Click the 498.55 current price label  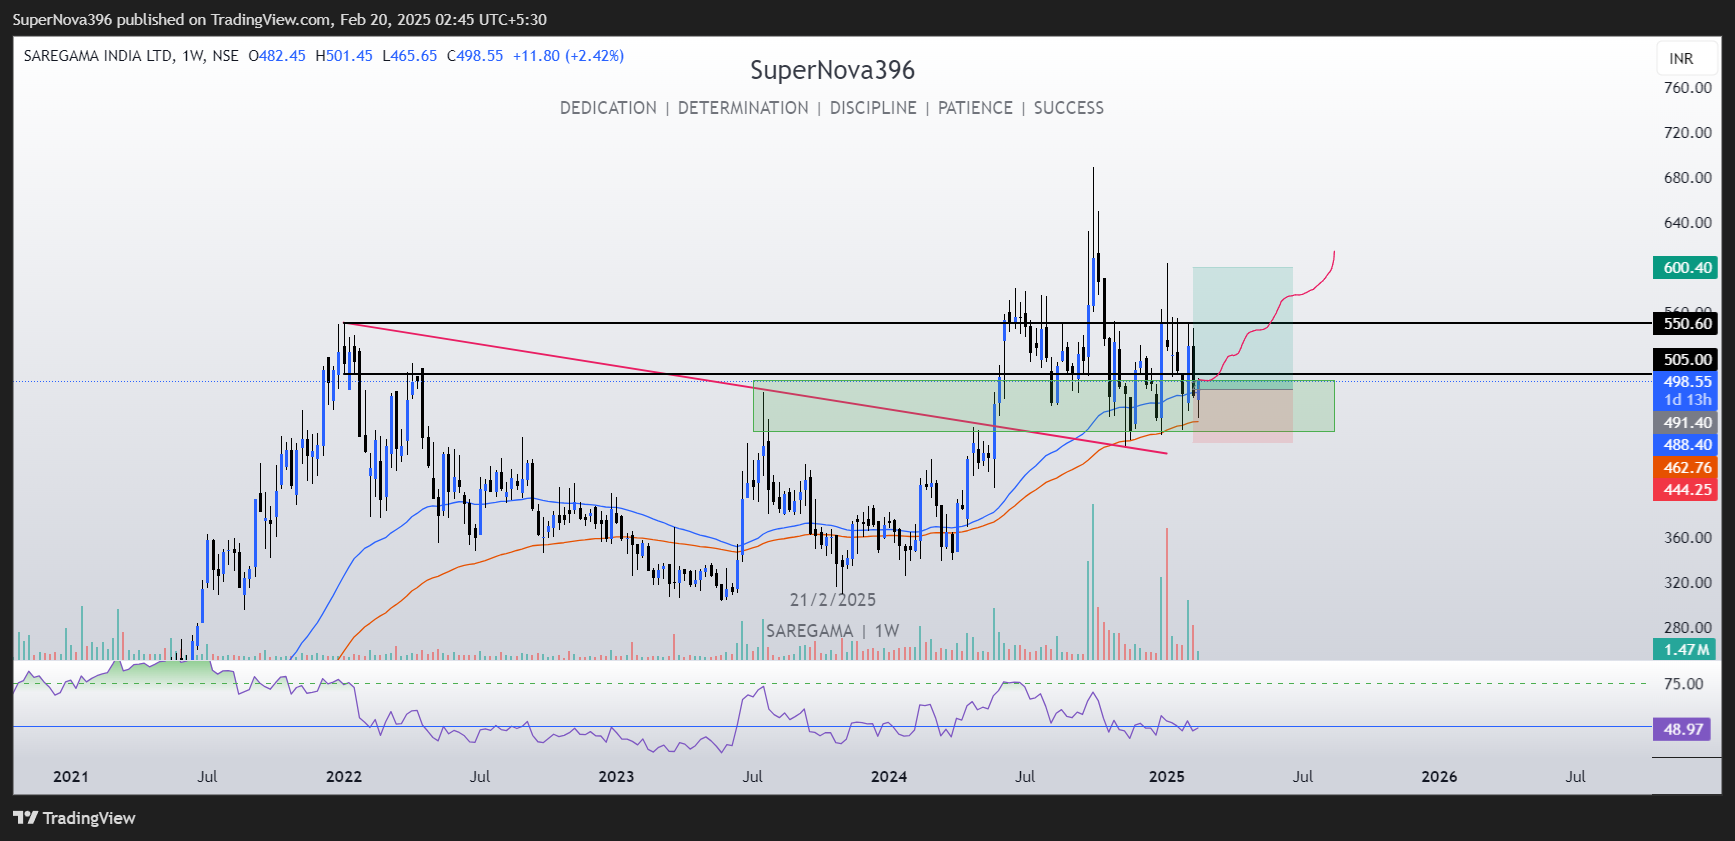coord(1685,382)
